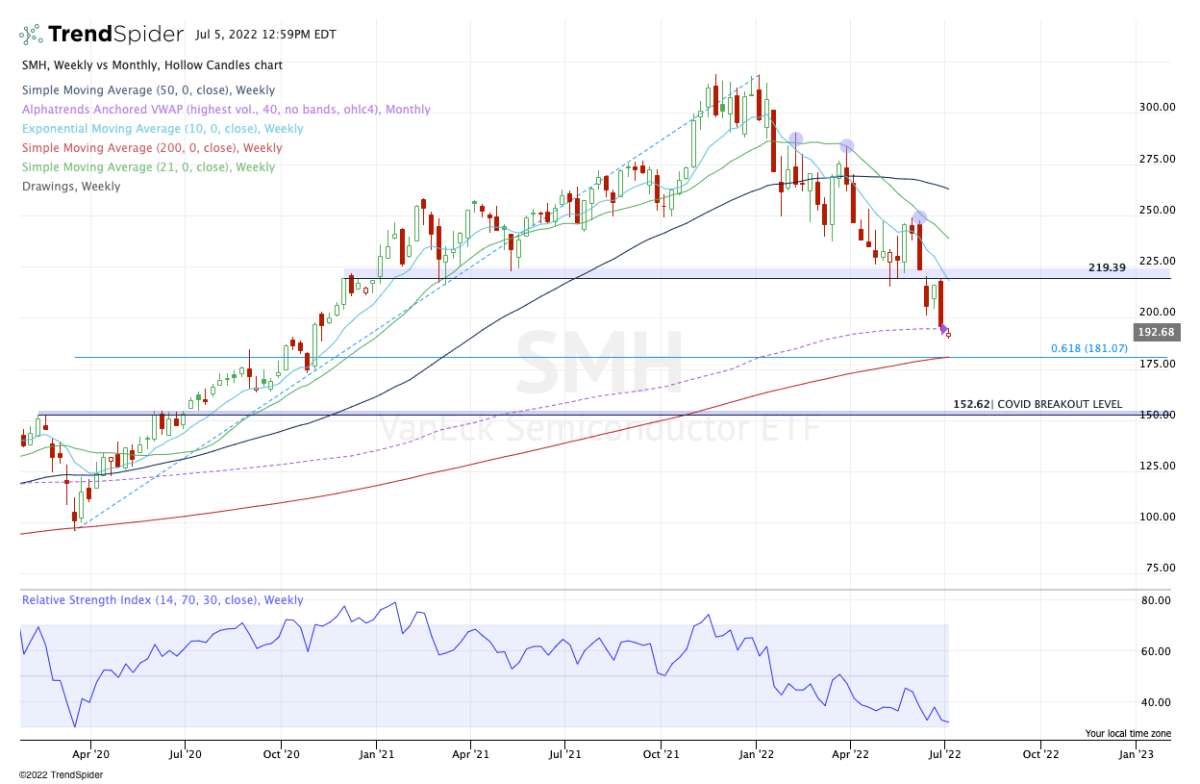Click the lavender circle marker above the April 2022 candles
This screenshot has width=1200, height=784.
click(x=845, y=146)
